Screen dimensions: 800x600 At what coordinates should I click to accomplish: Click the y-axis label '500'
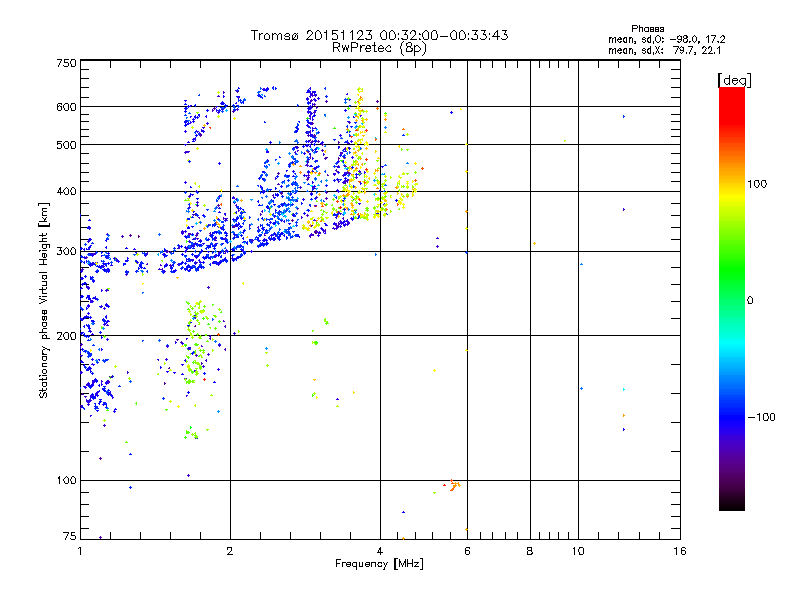point(67,145)
